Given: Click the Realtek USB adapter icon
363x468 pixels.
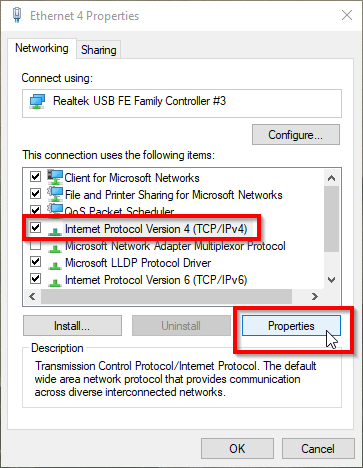Looking at the screenshot, I should pyautogui.click(x=37, y=101).
